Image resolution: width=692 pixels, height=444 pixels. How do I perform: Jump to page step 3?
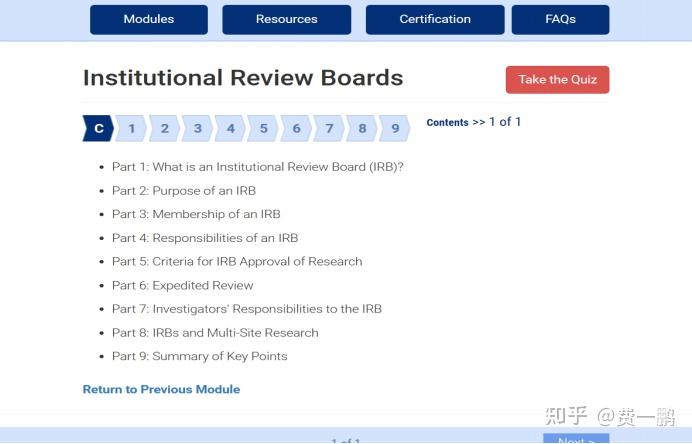pos(198,128)
